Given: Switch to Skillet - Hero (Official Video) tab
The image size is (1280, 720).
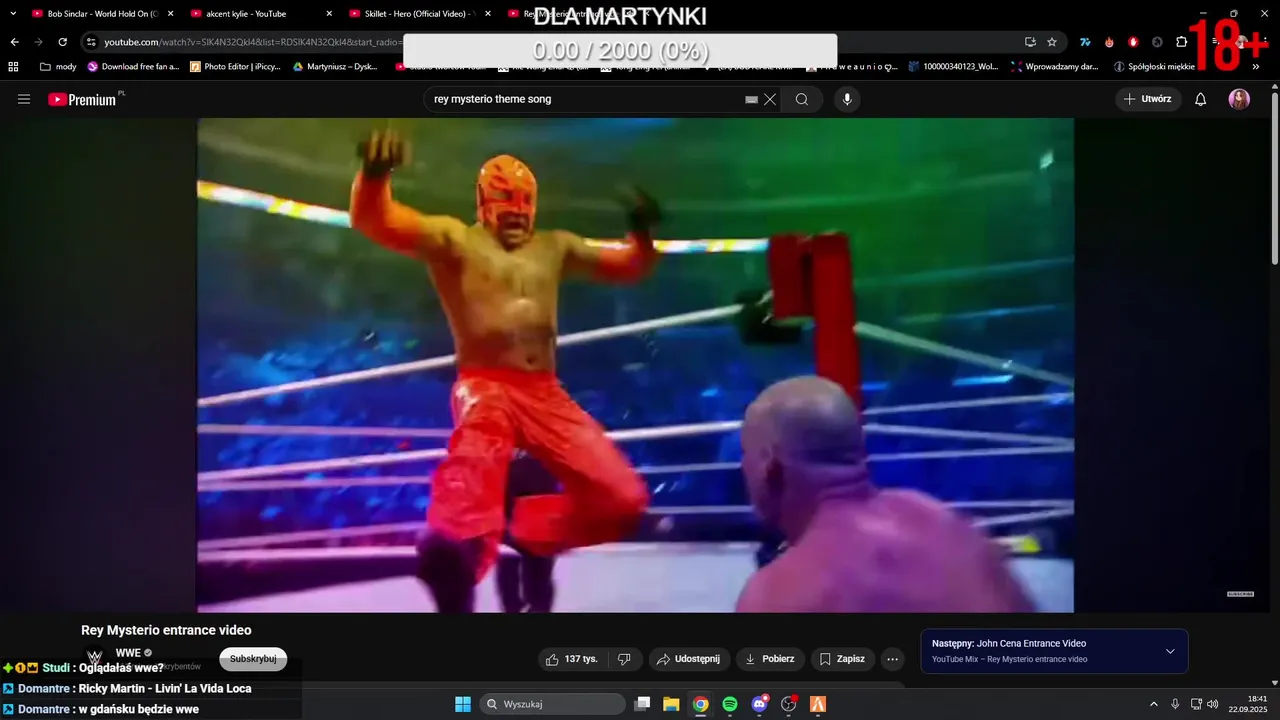Looking at the screenshot, I should (x=418, y=14).
